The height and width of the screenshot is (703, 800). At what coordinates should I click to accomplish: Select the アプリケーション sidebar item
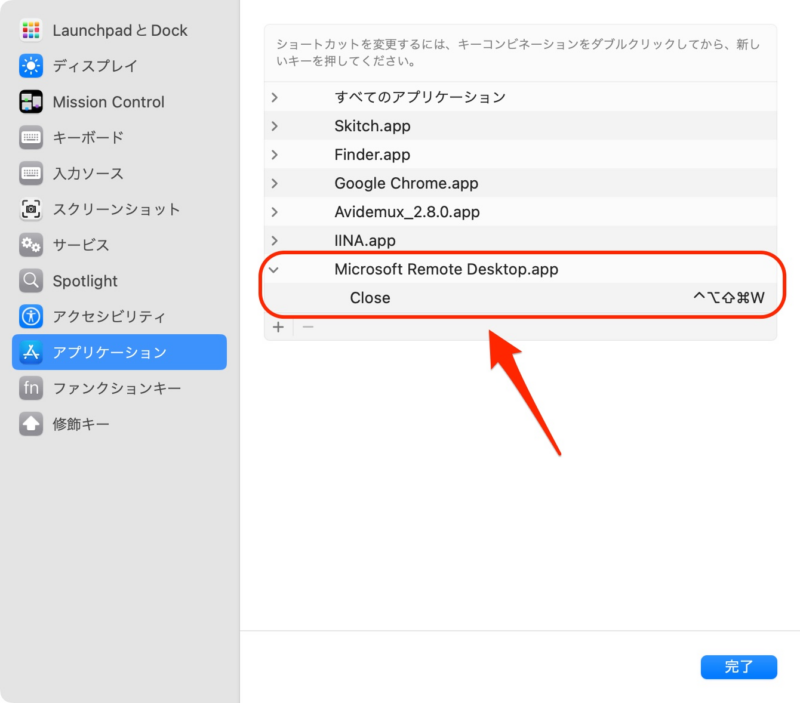(x=119, y=352)
